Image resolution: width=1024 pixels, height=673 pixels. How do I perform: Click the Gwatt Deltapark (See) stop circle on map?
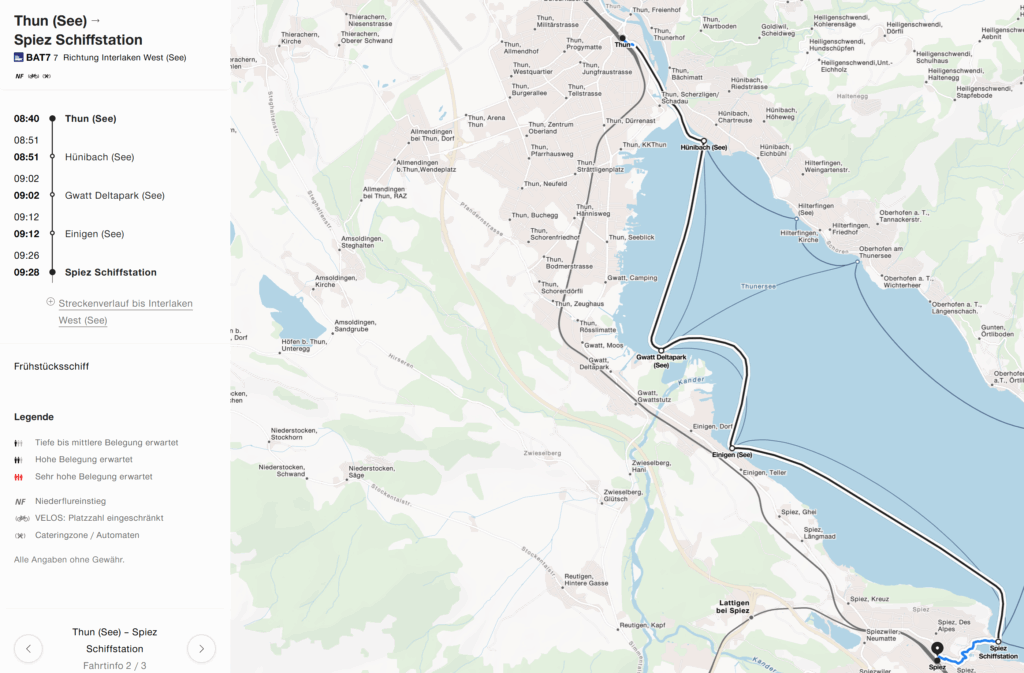coord(661,351)
